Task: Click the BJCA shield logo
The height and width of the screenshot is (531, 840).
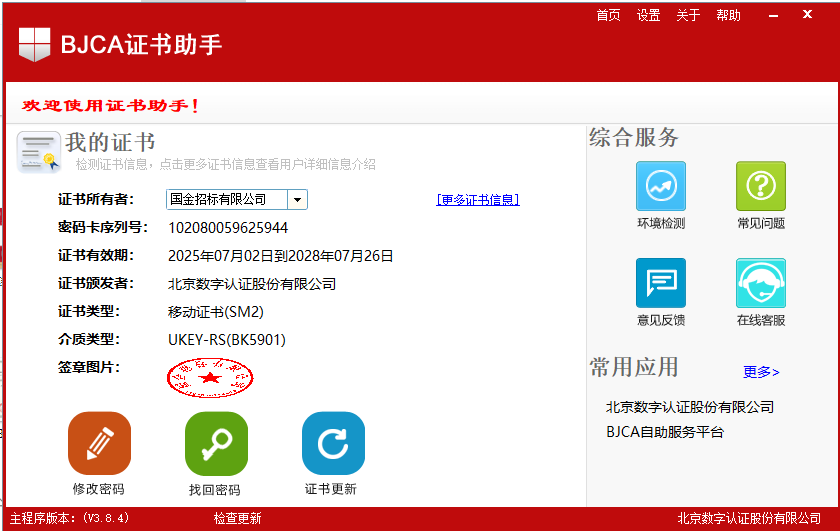Action: pyautogui.click(x=34, y=45)
